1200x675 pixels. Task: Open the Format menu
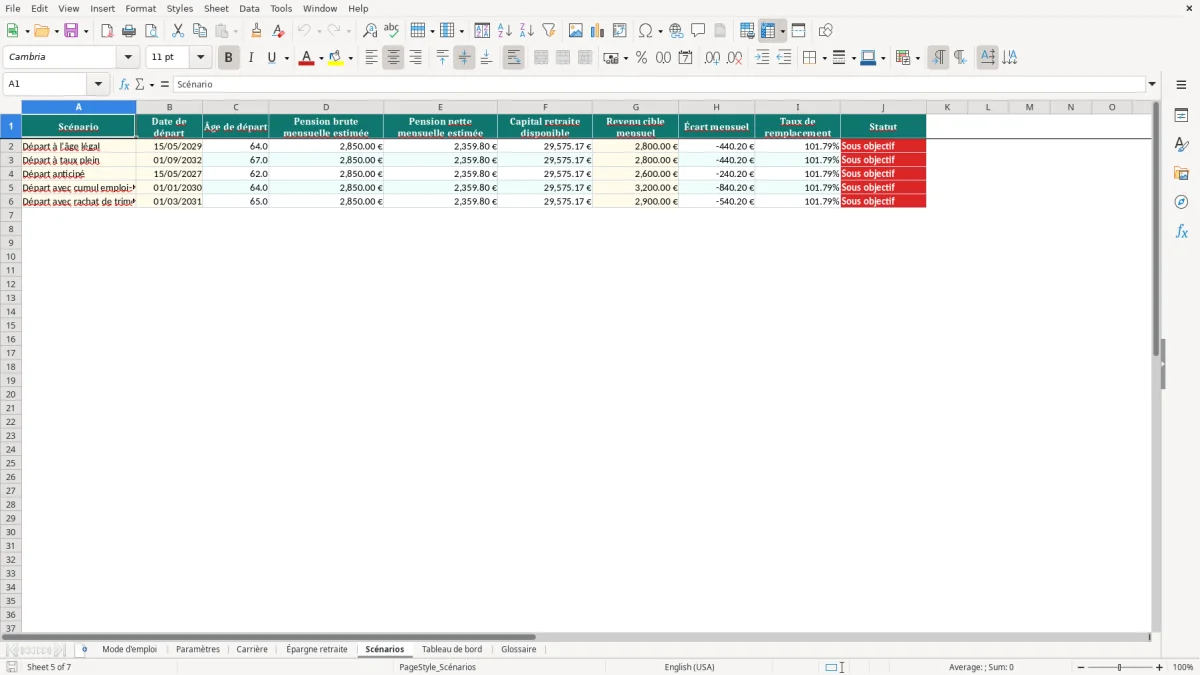pyautogui.click(x=141, y=8)
